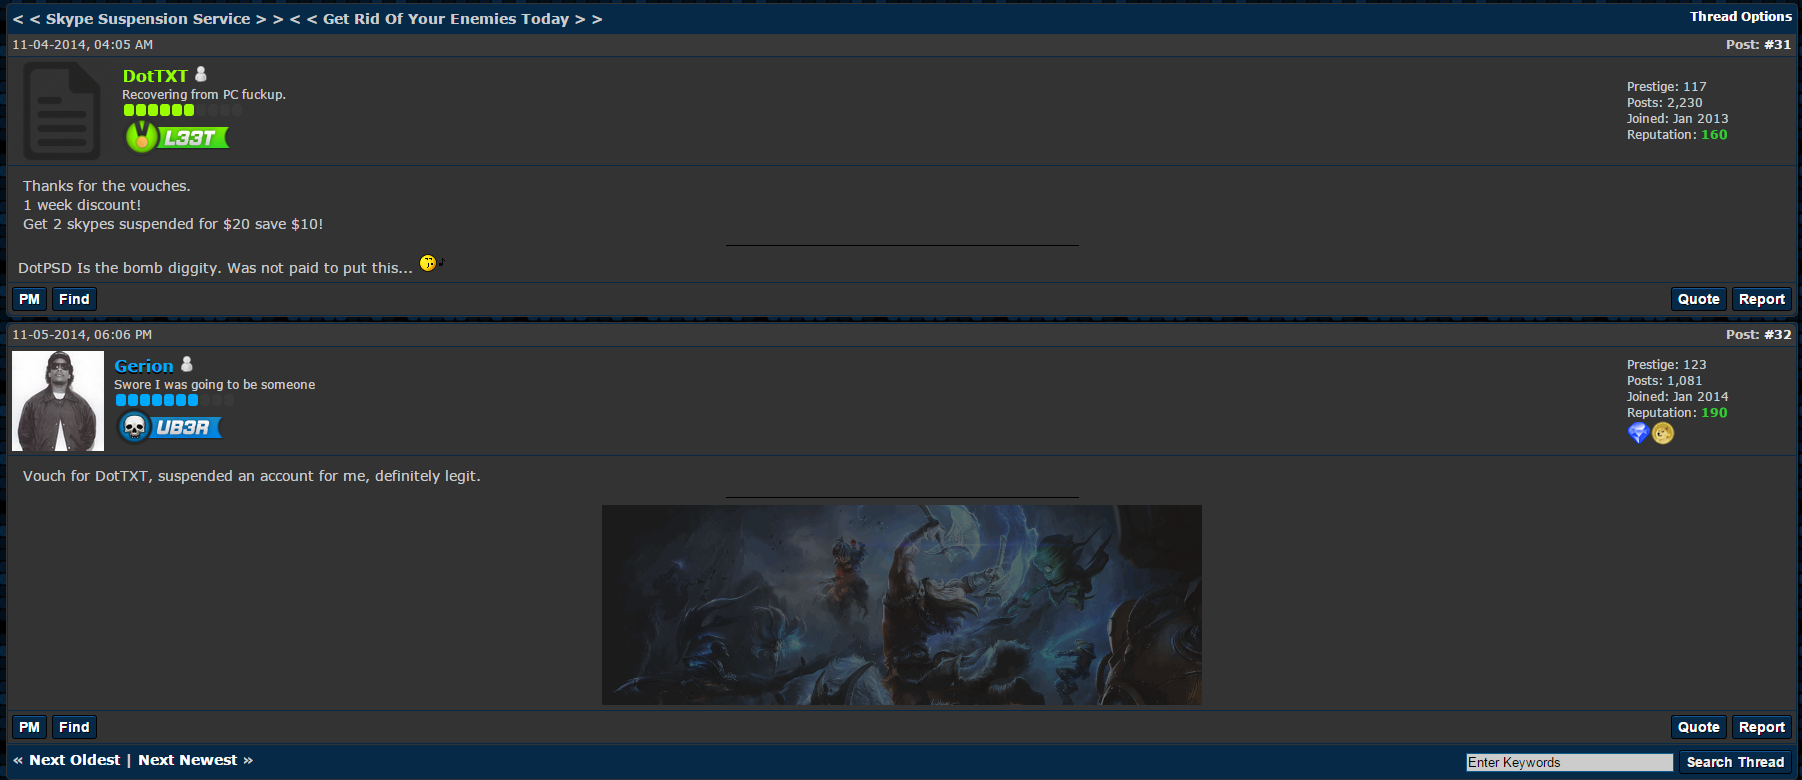Click the post date 11-05-2014, 06:06 PM
1802x780 pixels.
[x=82, y=335]
